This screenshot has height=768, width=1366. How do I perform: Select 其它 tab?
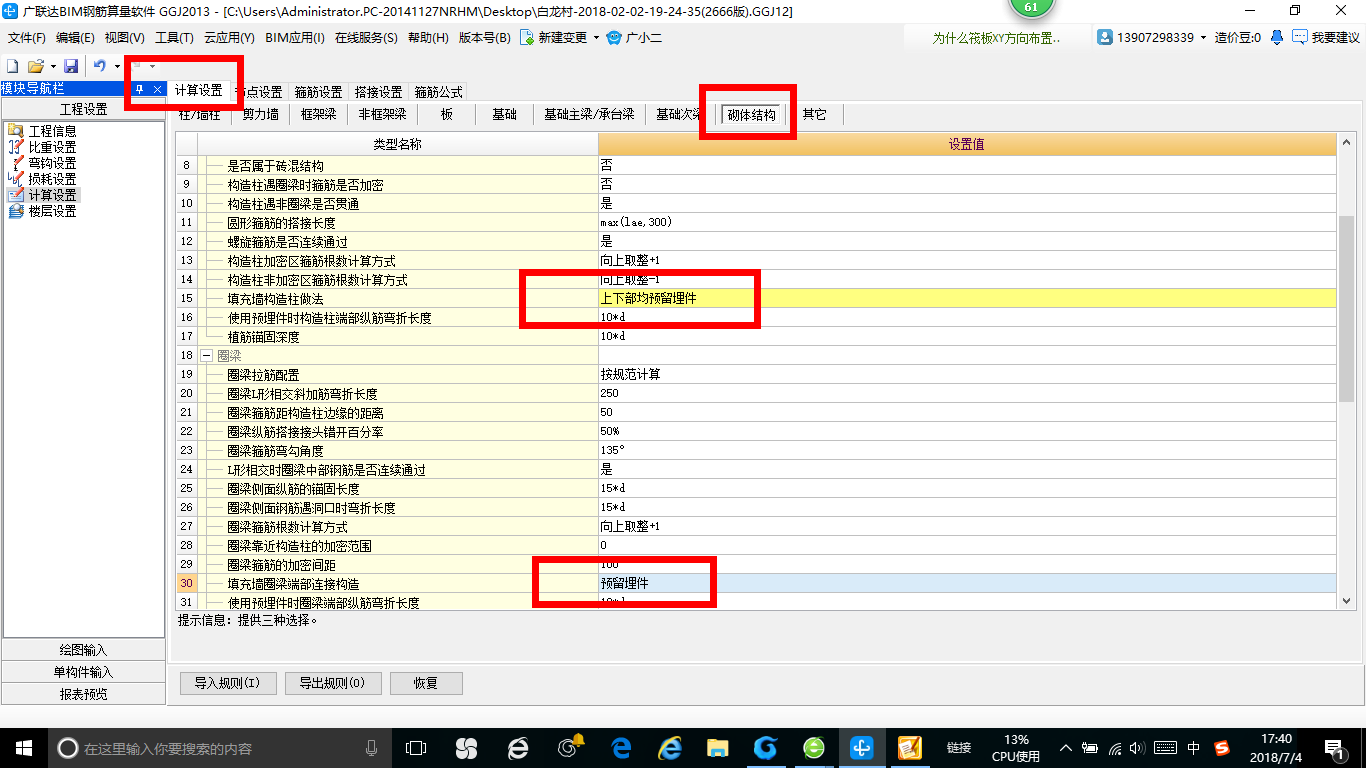click(814, 115)
